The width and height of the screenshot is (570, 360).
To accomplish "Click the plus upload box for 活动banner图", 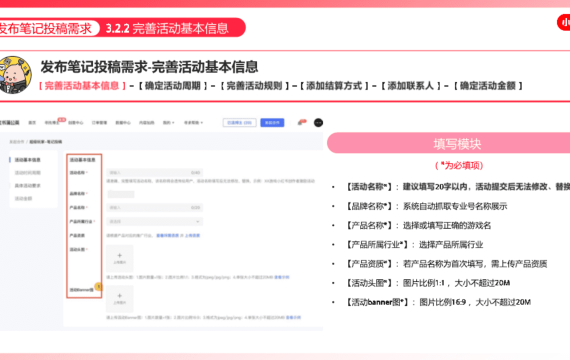I will tap(120, 299).
